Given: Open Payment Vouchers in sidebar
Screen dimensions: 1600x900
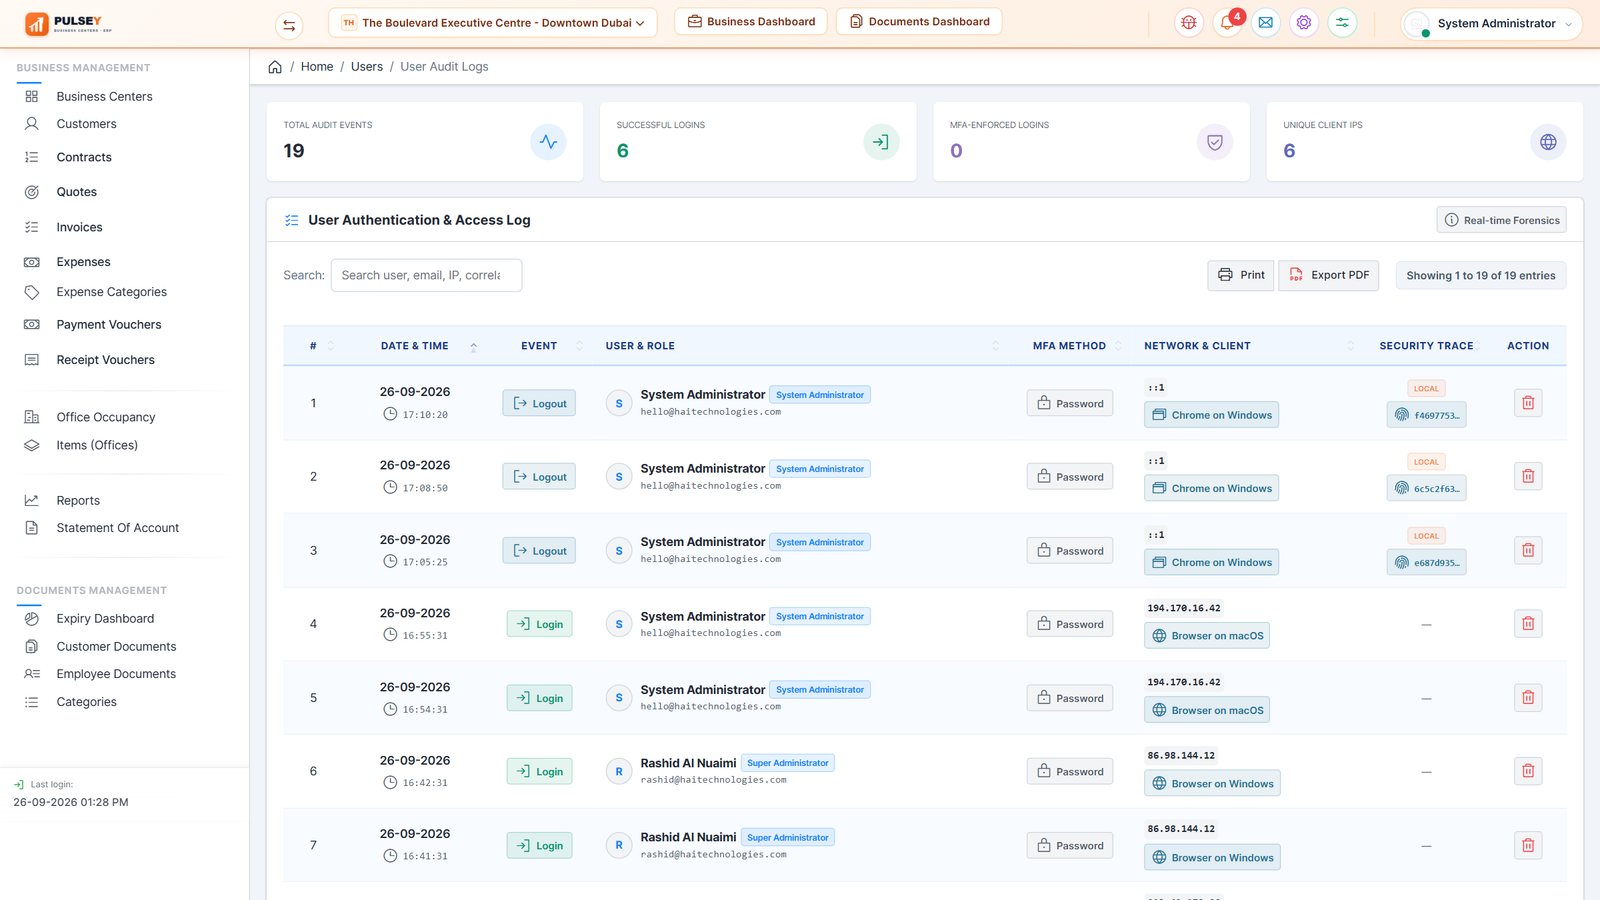Looking at the screenshot, I should [x=109, y=325].
